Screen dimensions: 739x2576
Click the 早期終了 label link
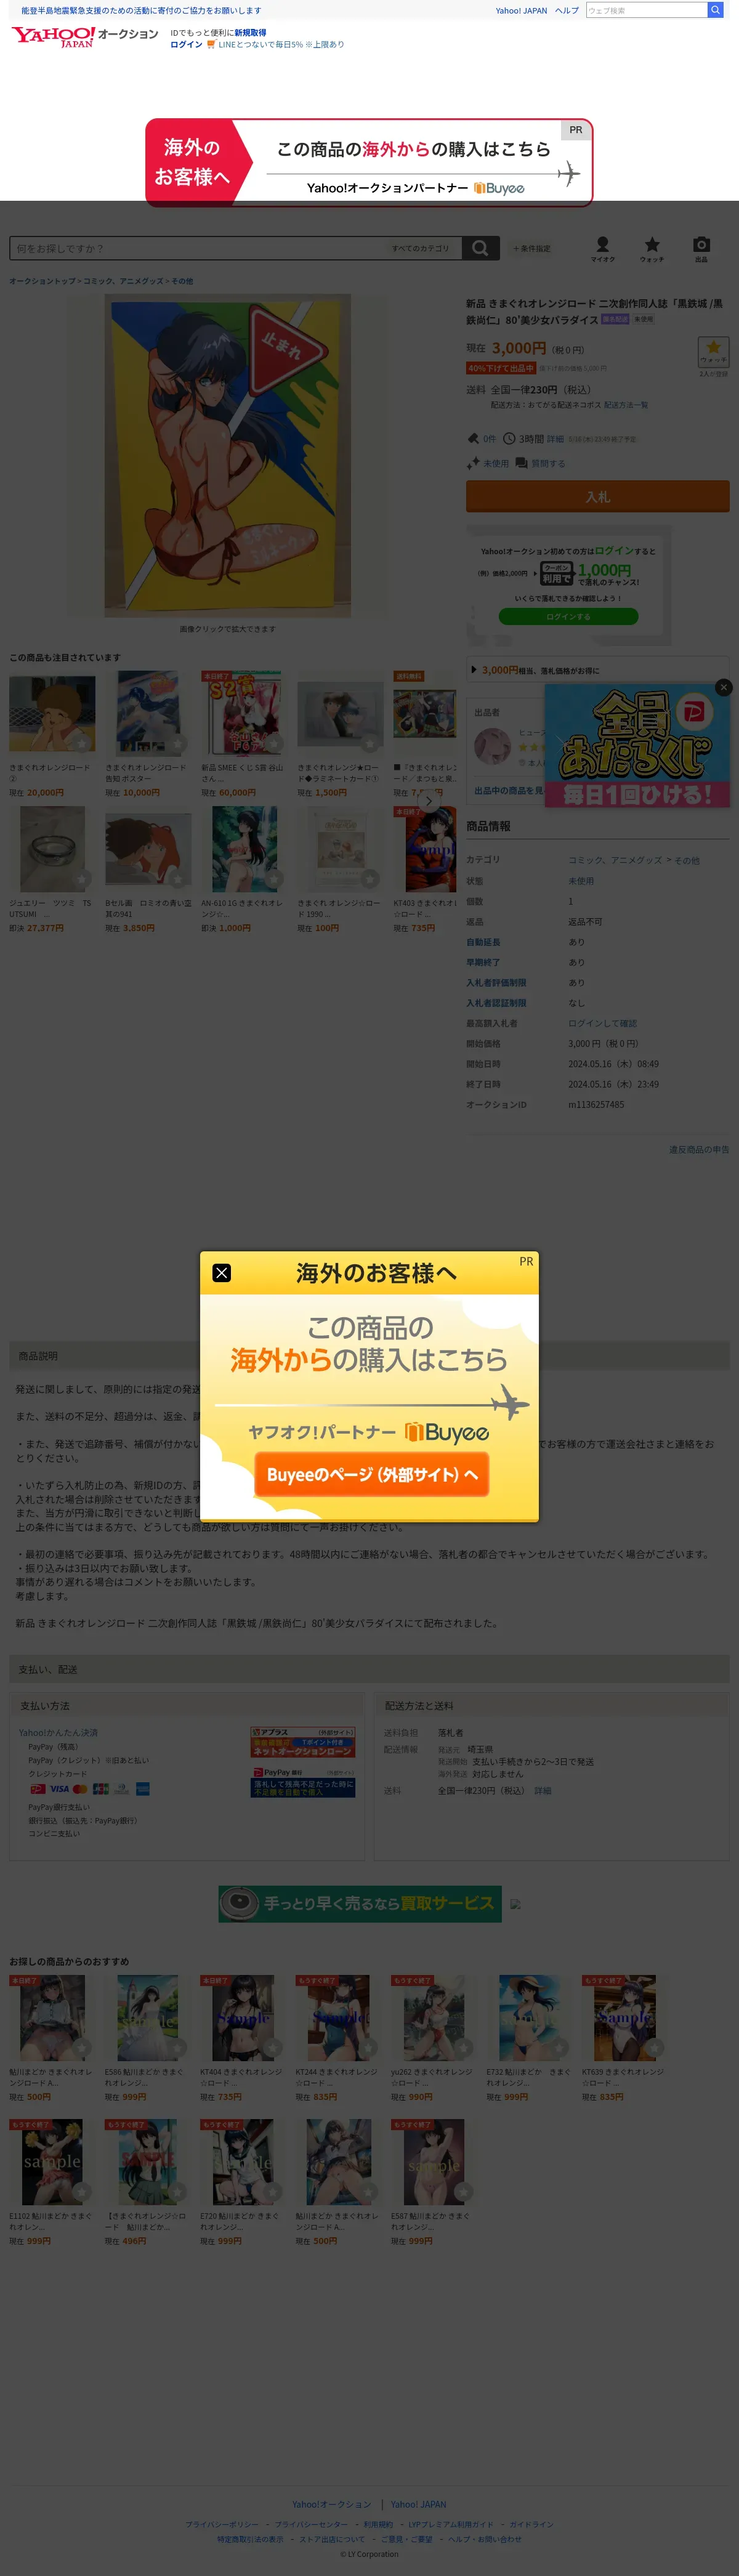click(483, 962)
